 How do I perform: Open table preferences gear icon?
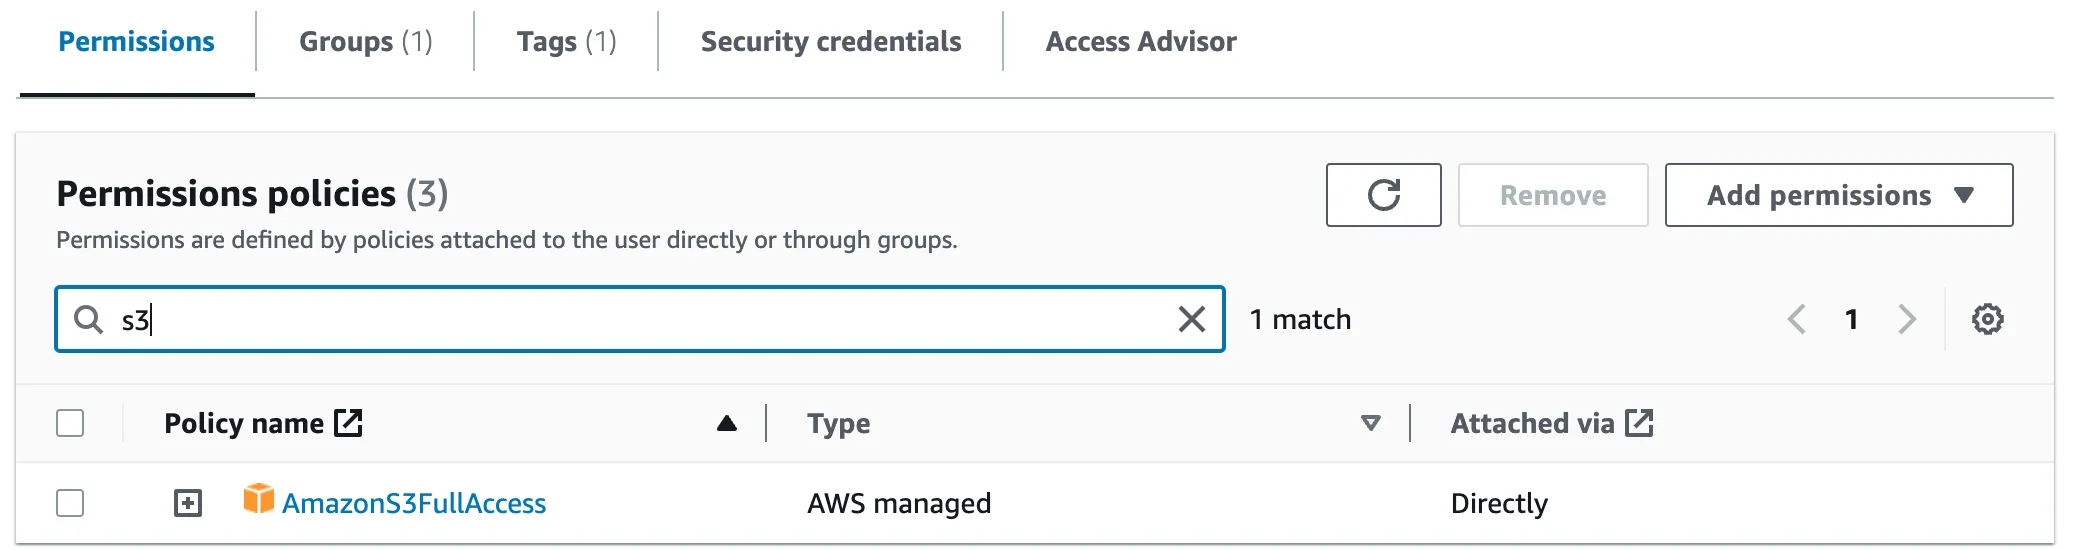click(1987, 319)
